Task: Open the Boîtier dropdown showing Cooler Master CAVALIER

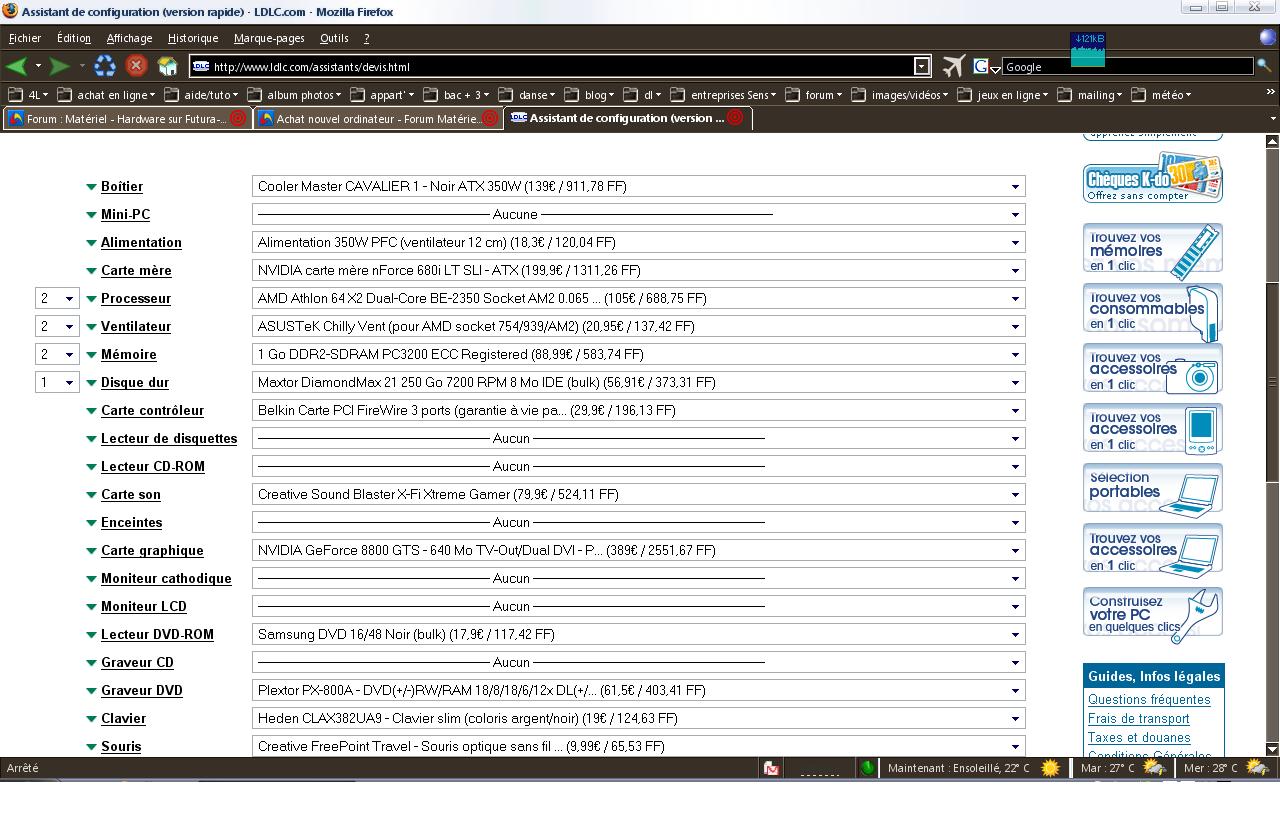Action: pos(638,186)
